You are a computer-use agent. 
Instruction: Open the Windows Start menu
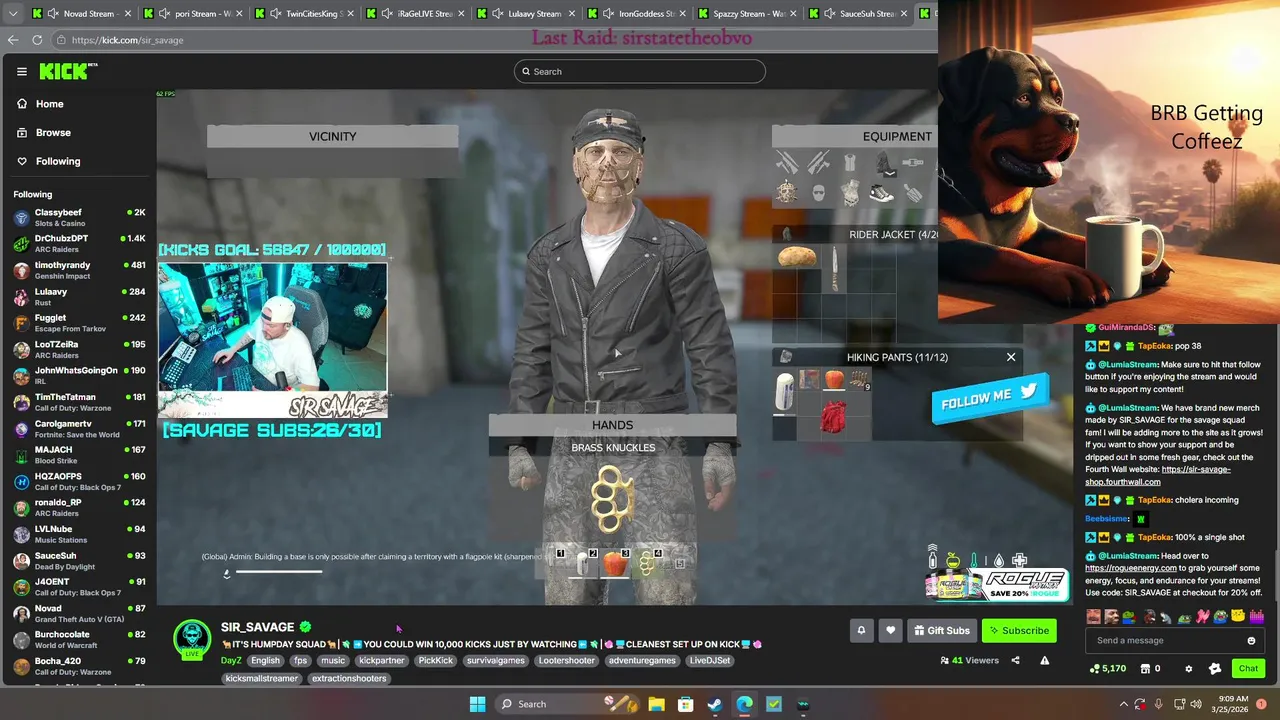click(477, 704)
